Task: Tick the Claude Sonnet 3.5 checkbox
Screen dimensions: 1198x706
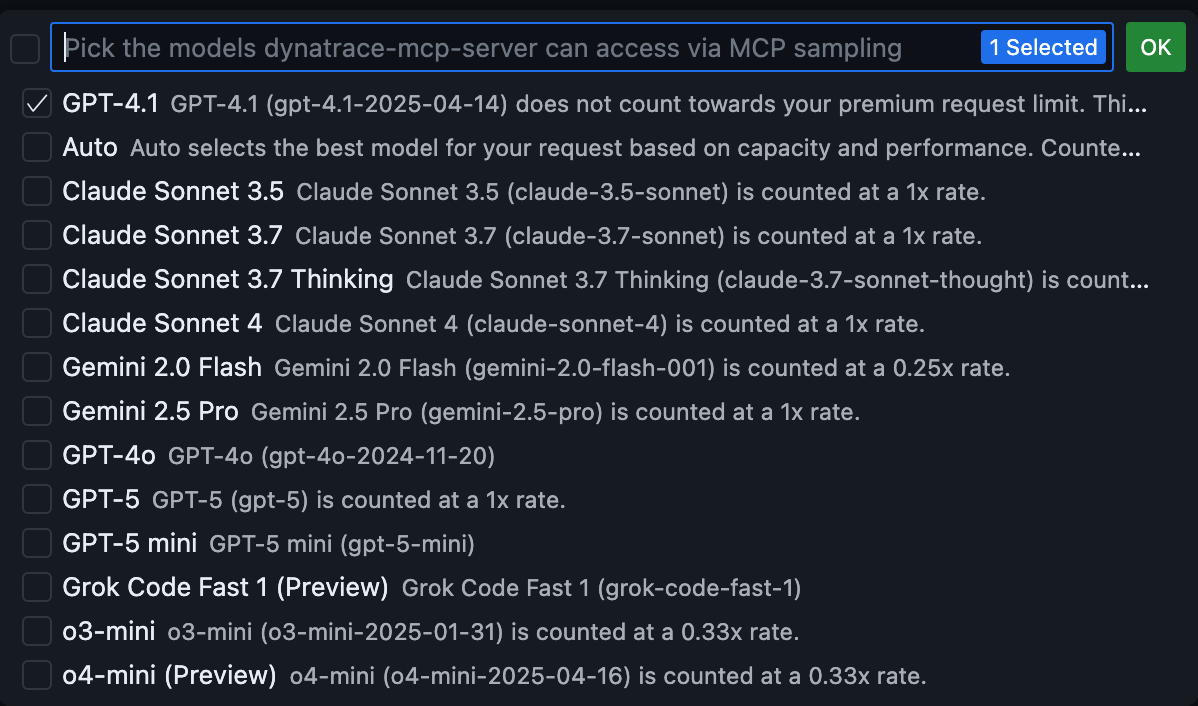Action: pos(37,191)
